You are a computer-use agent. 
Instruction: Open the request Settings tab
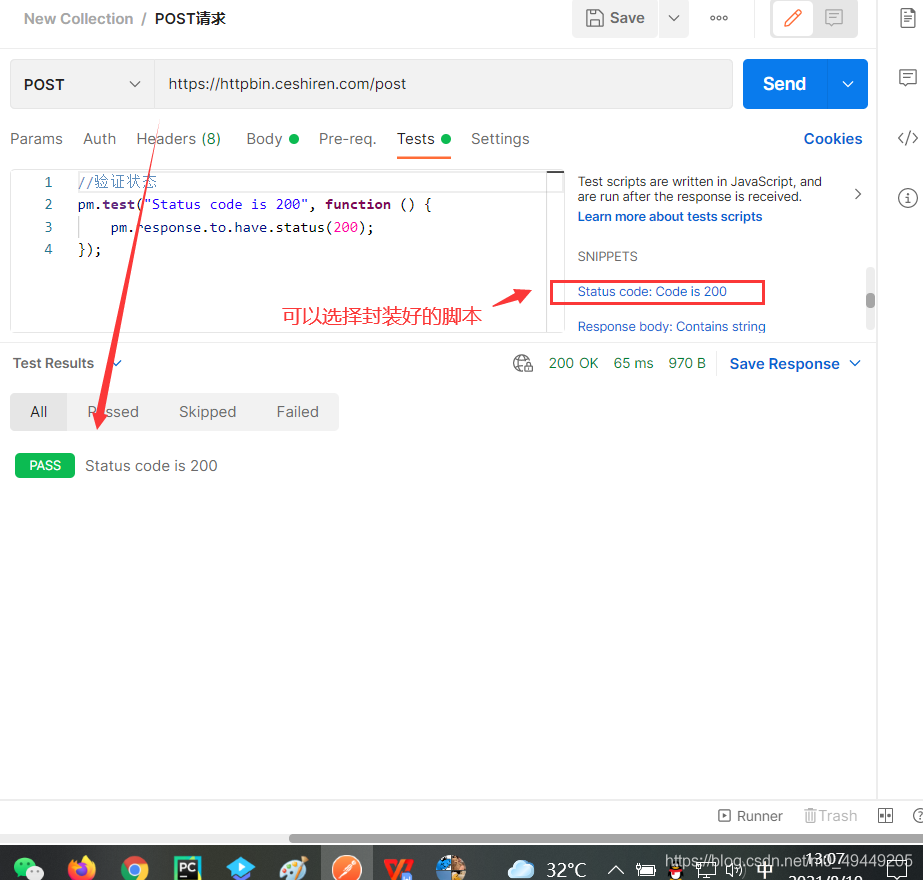[500, 139]
